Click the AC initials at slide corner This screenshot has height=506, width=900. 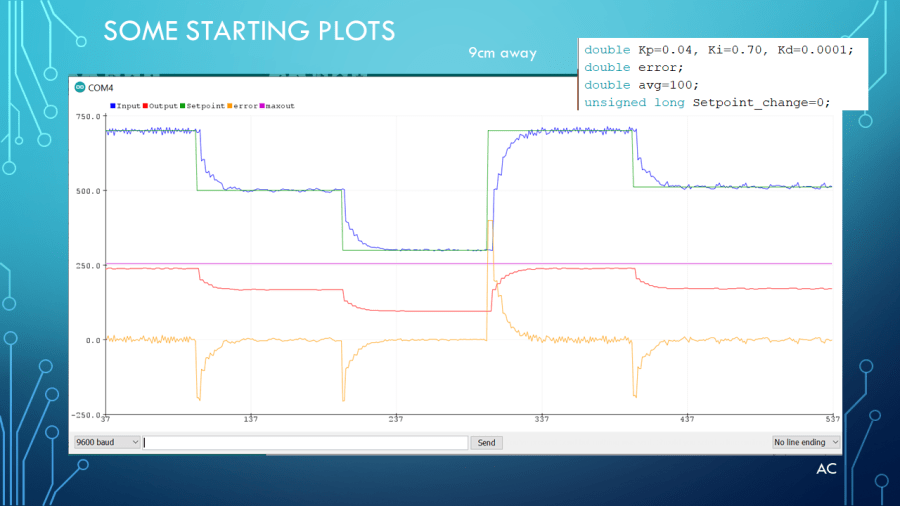(x=826, y=468)
